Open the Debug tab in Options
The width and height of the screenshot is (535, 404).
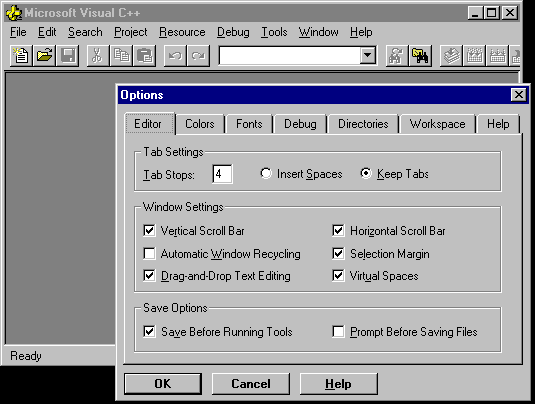pyautogui.click(x=300, y=124)
